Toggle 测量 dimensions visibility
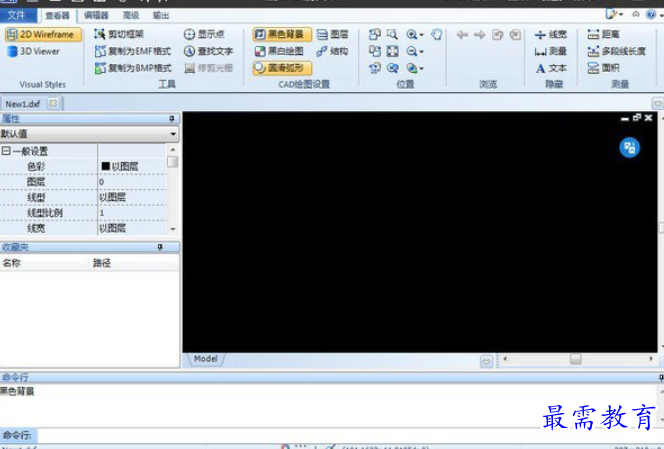664x449 pixels. (x=551, y=51)
